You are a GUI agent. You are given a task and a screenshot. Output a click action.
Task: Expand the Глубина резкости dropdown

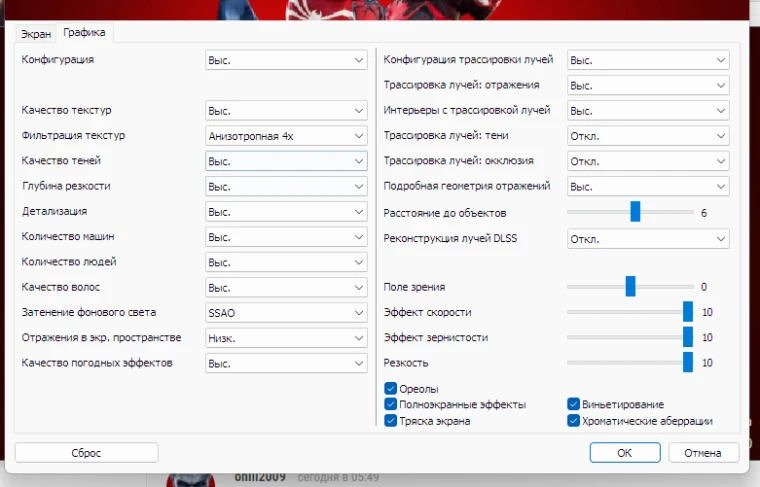[x=286, y=186]
